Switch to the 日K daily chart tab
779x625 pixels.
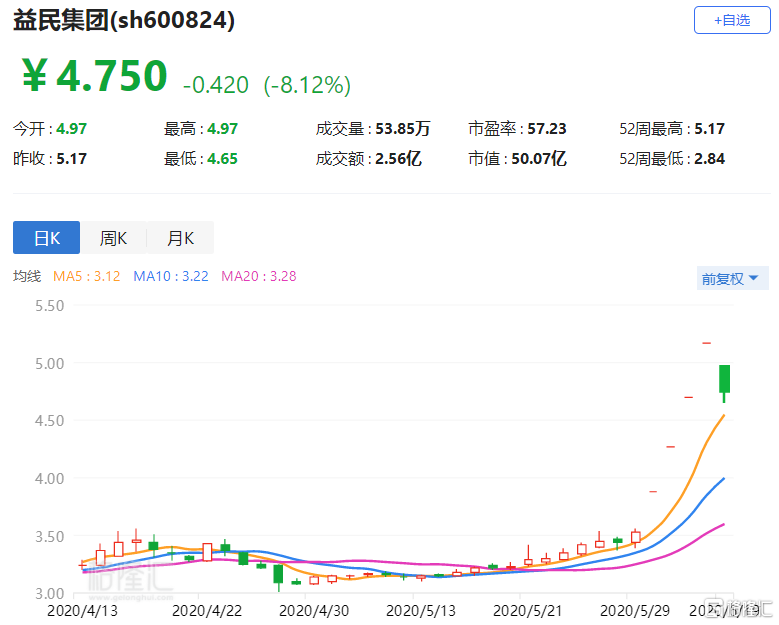point(47,238)
